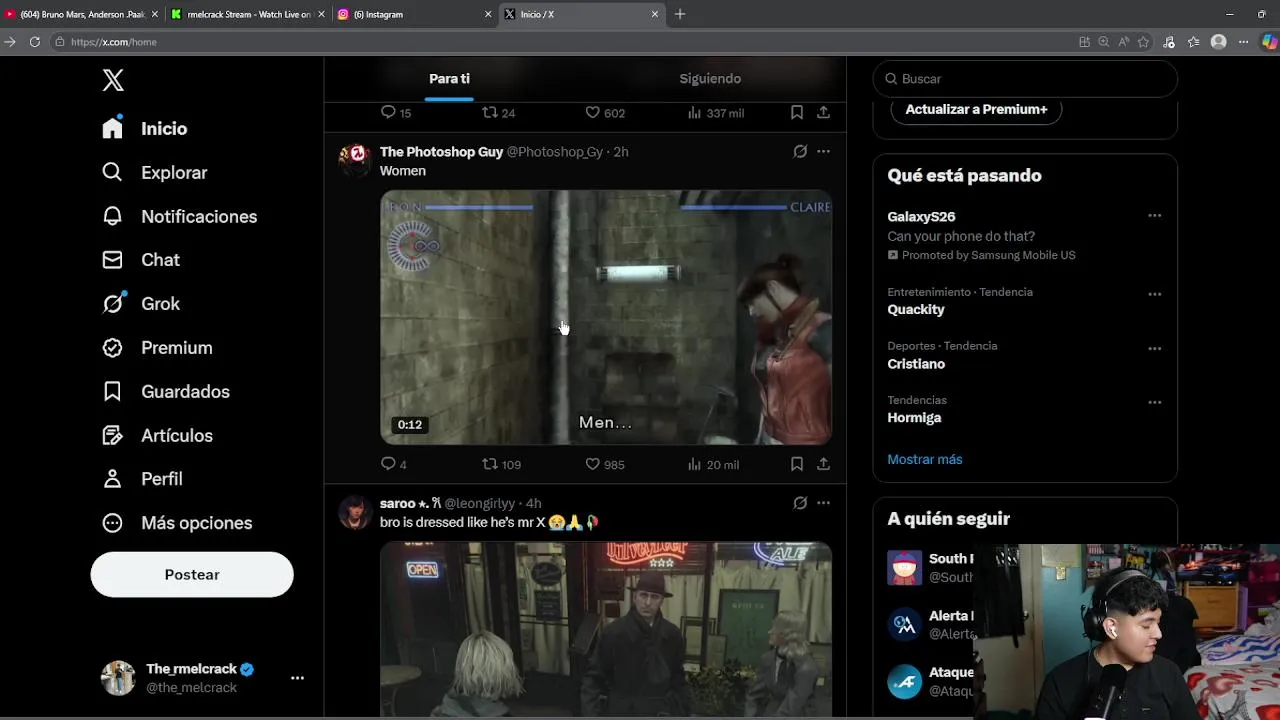Open The_rmelcrack account menu dots
Screen dimensions: 1280x720
(x=297, y=678)
